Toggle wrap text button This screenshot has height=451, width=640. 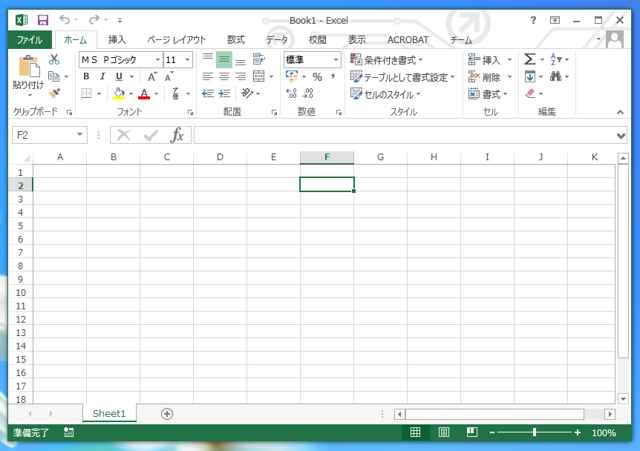coord(259,60)
